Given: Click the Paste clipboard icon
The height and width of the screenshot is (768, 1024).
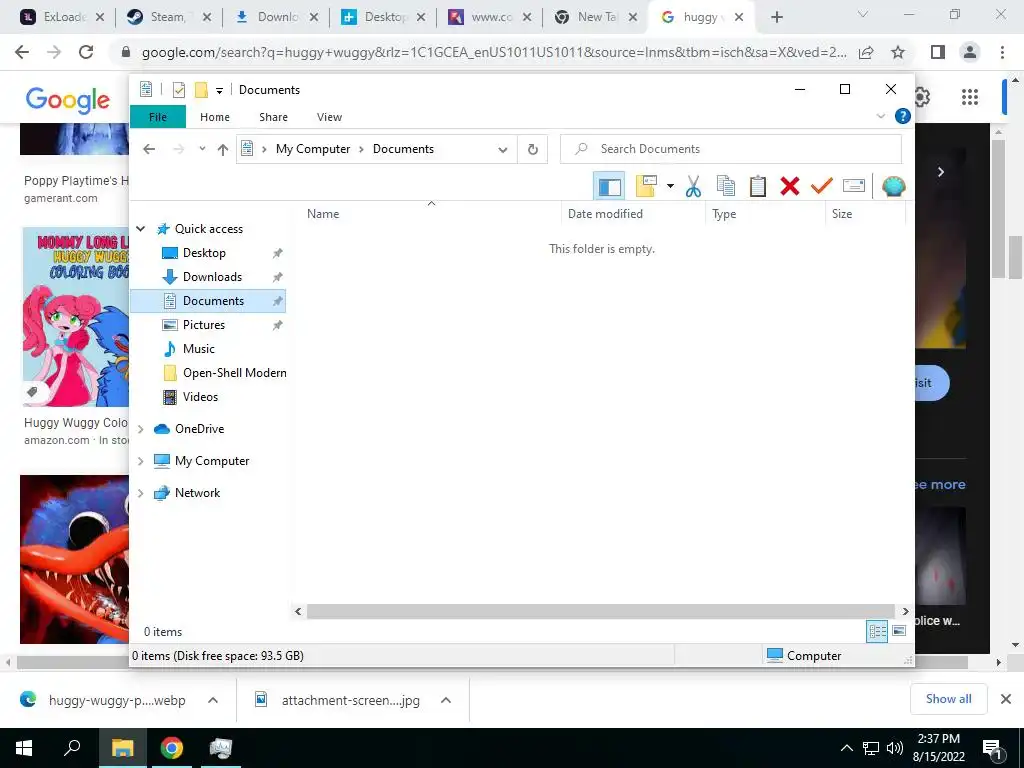Looking at the screenshot, I should pos(758,186).
